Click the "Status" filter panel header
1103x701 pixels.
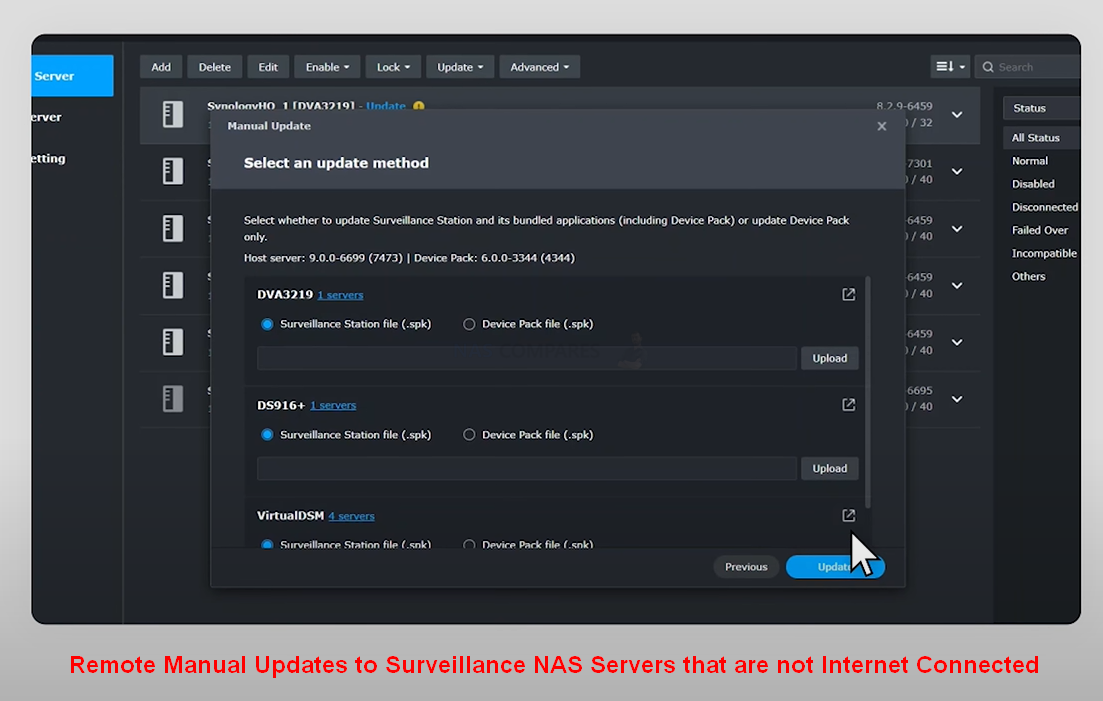[1041, 108]
